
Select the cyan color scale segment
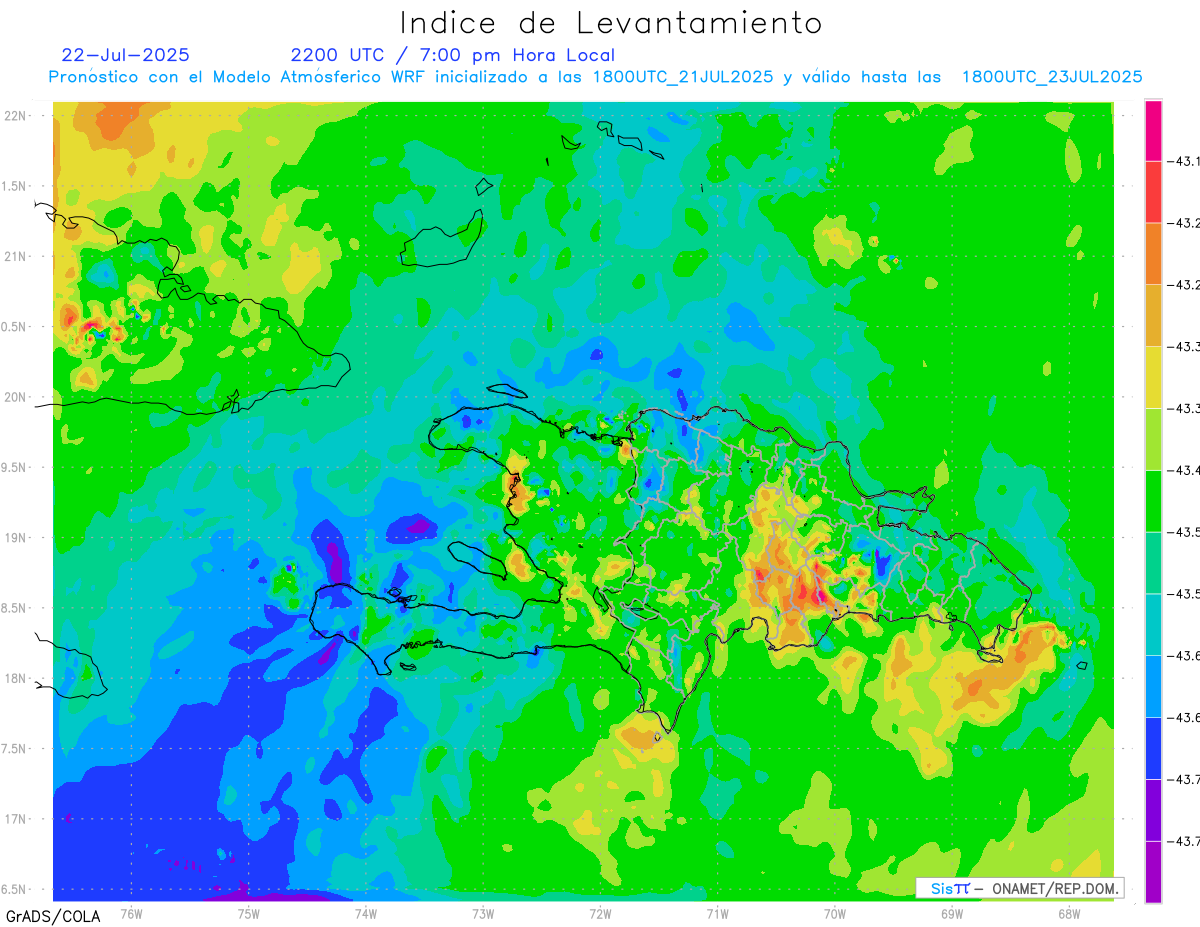[1153, 625]
